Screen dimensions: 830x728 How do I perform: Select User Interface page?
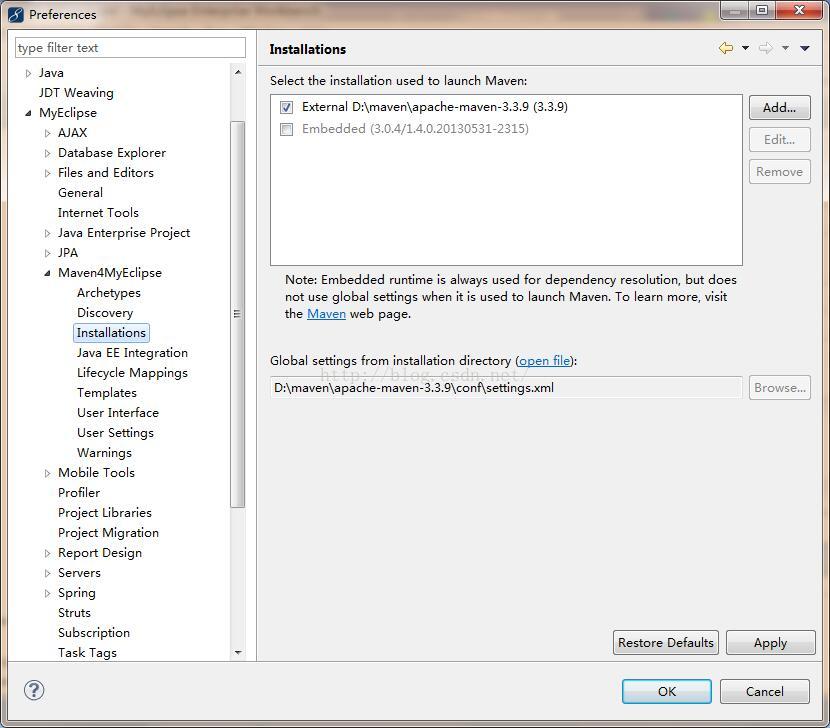(x=118, y=413)
